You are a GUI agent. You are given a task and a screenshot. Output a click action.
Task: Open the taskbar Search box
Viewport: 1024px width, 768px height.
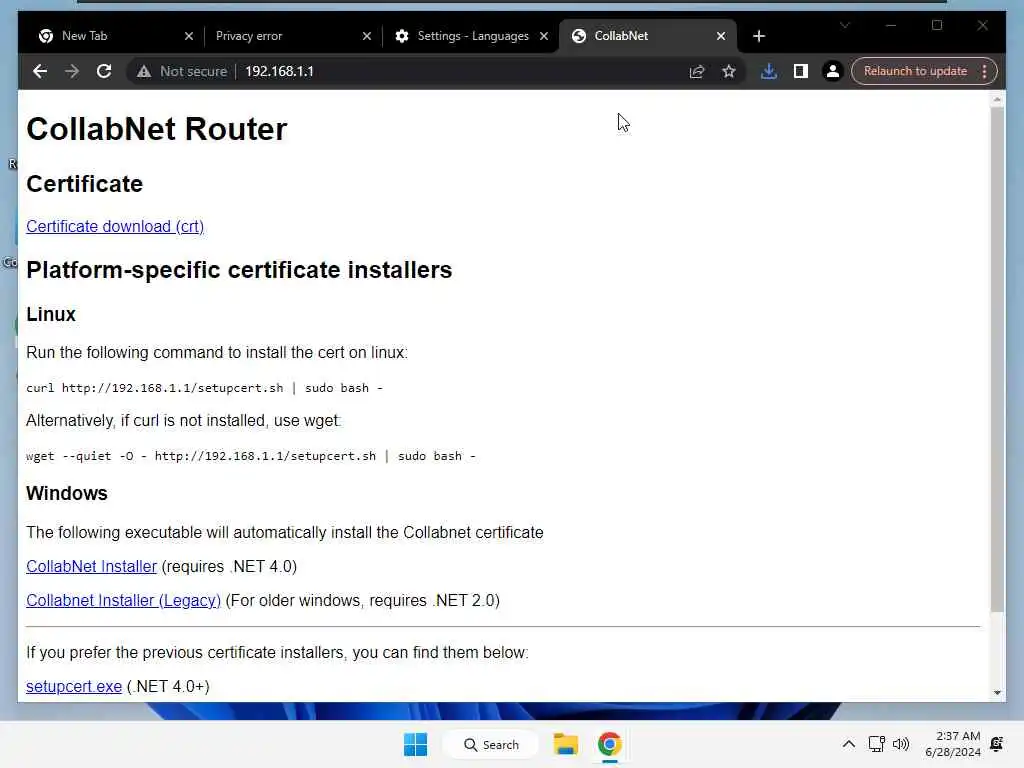(490, 744)
